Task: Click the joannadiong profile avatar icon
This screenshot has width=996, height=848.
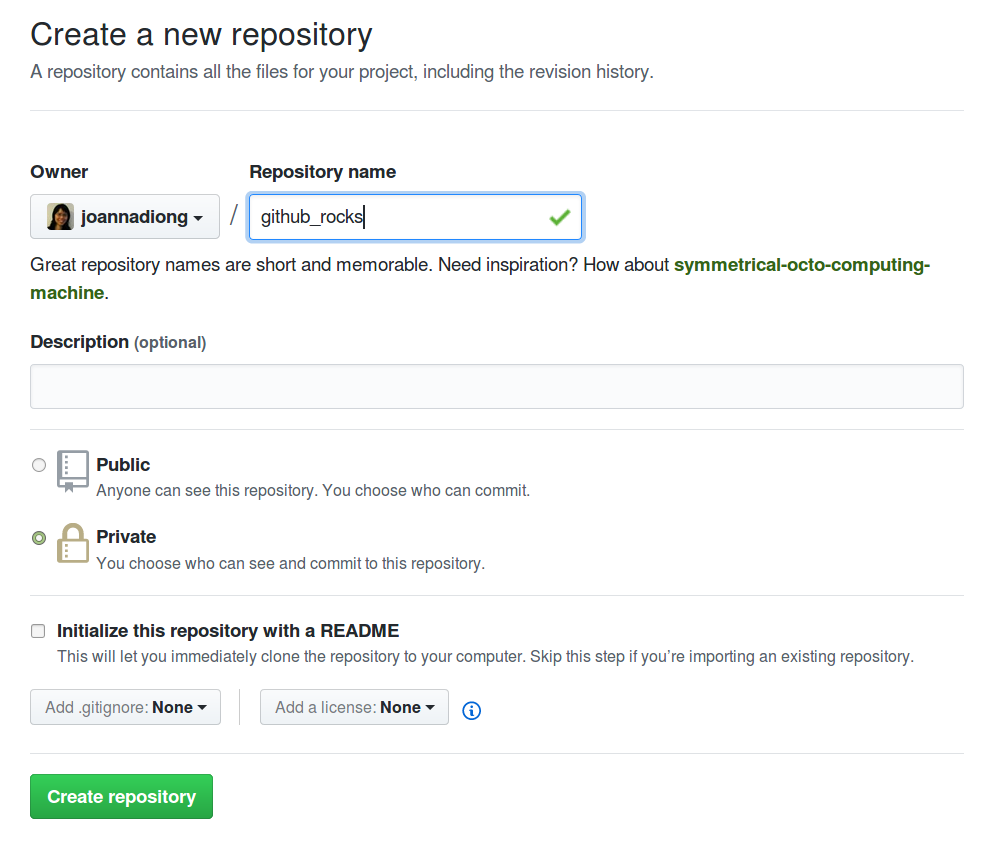Action: (60, 216)
